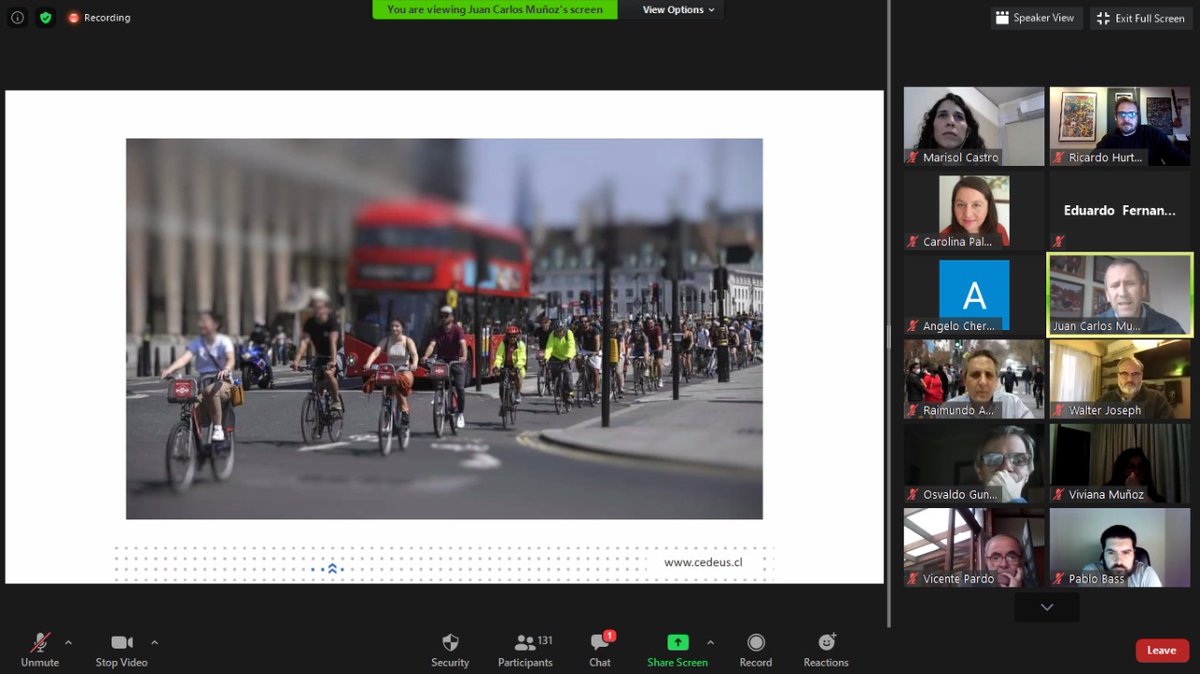Select Walter Joseph's video tile
Image resolution: width=1200 pixels, height=674 pixels.
(1120, 379)
